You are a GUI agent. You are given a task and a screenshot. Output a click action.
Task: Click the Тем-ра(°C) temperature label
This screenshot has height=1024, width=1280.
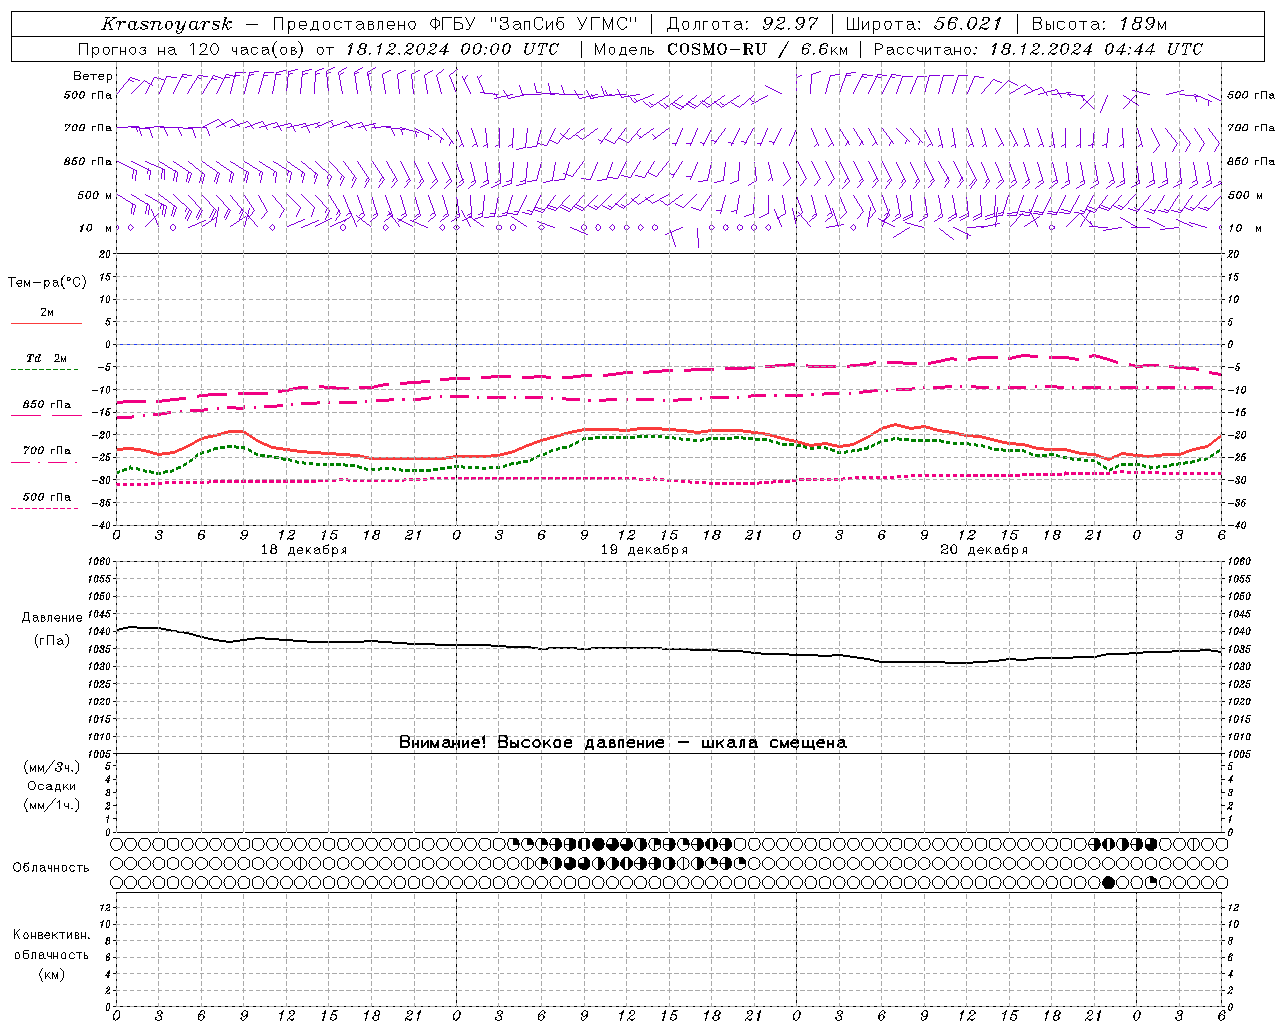(x=47, y=283)
